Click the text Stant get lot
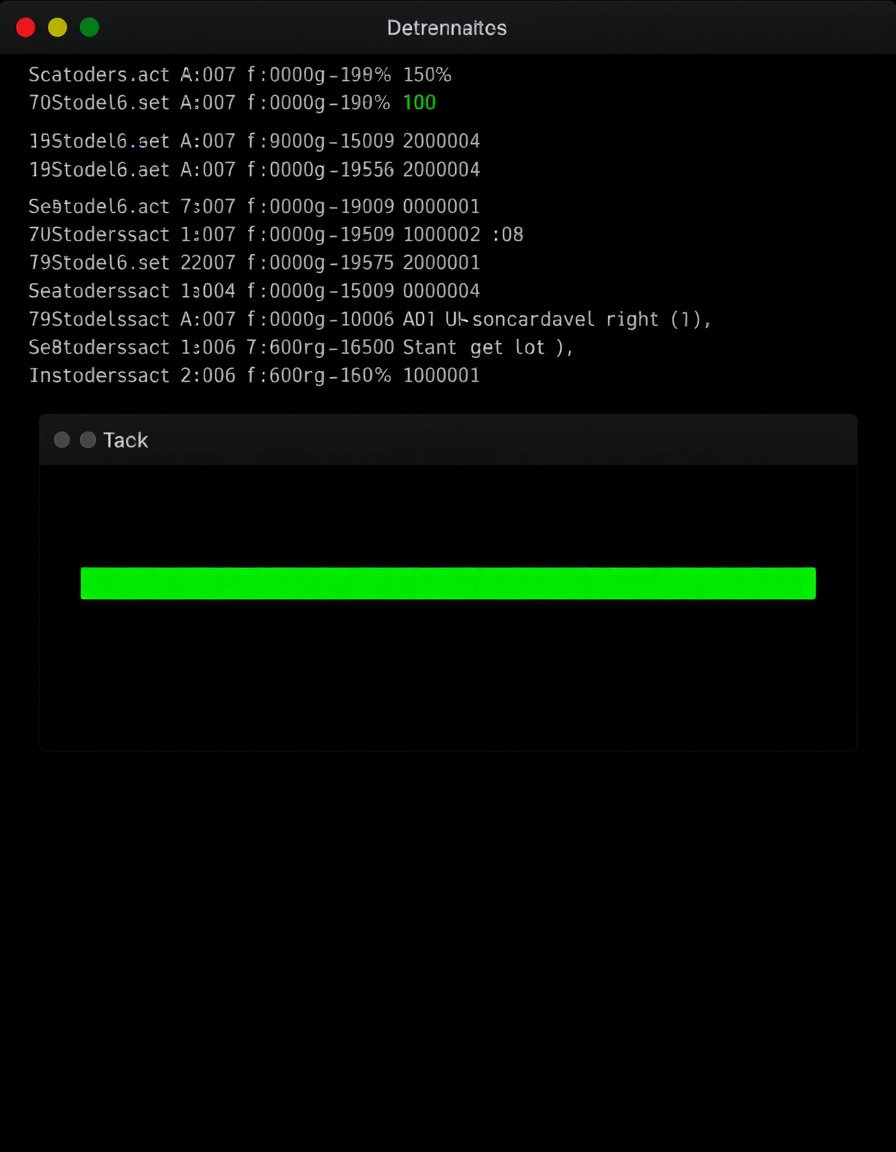The image size is (896, 1152). pyautogui.click(x=474, y=347)
